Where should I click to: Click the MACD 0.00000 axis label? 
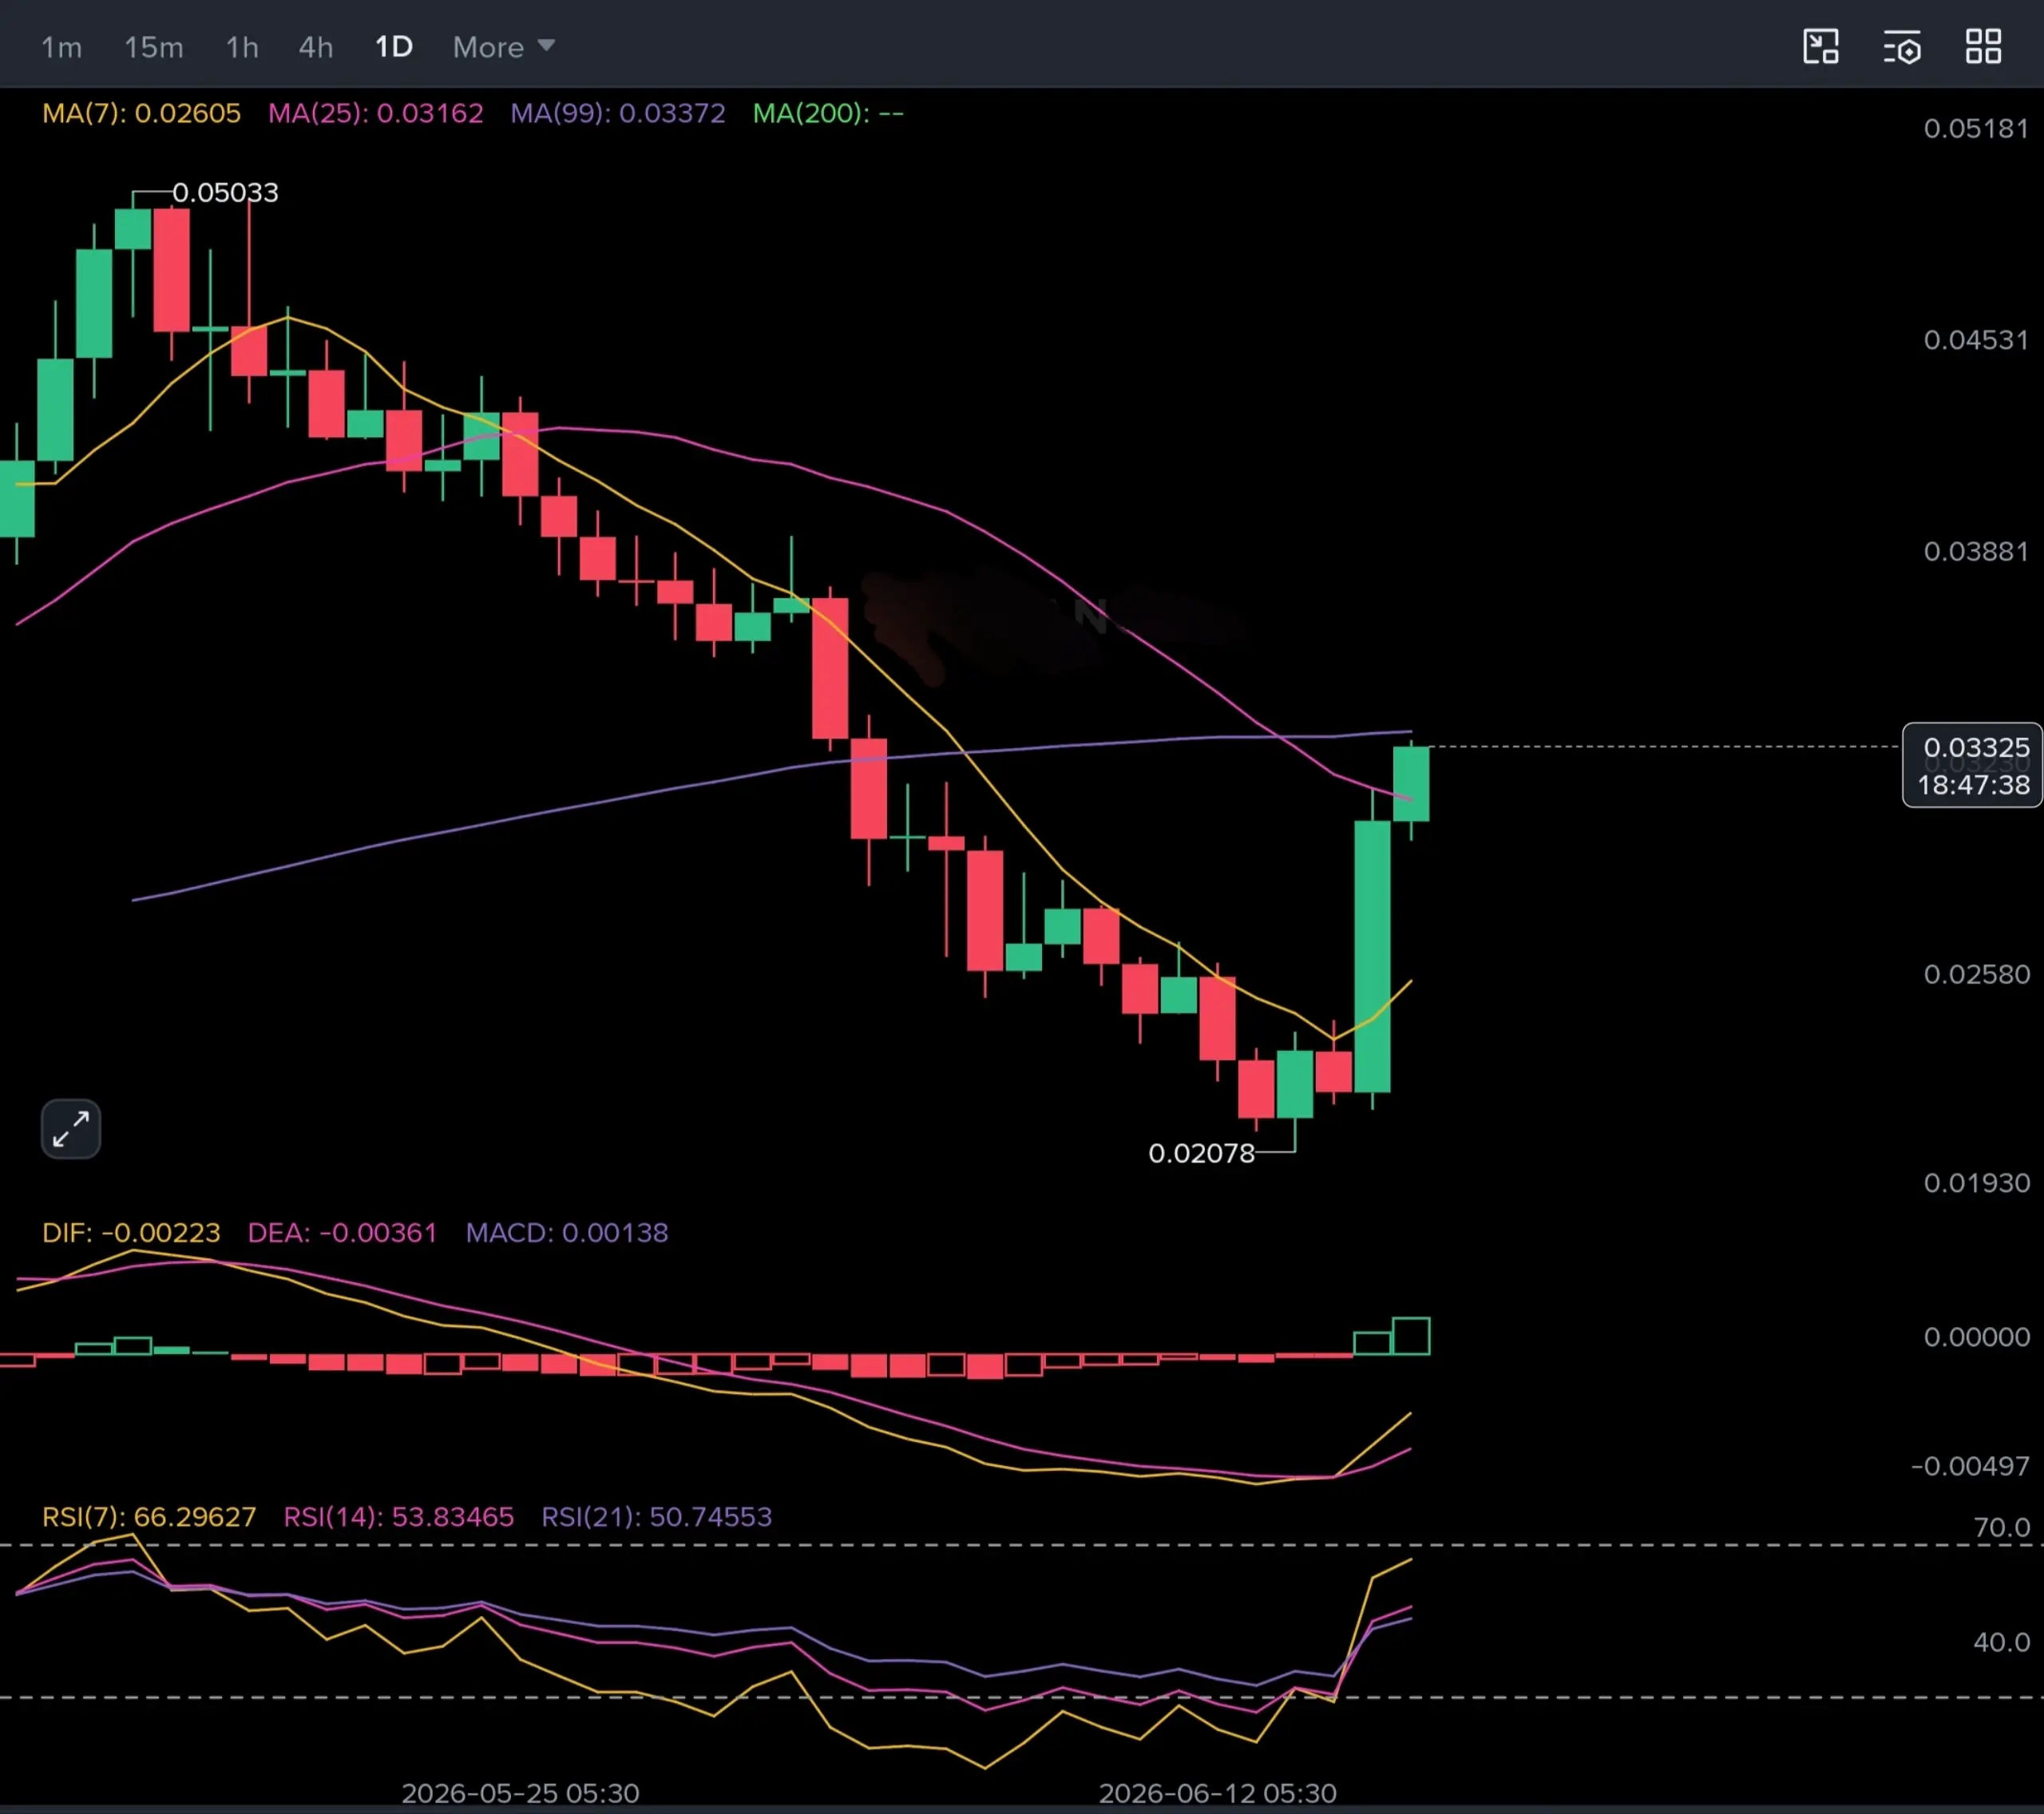(1976, 1337)
